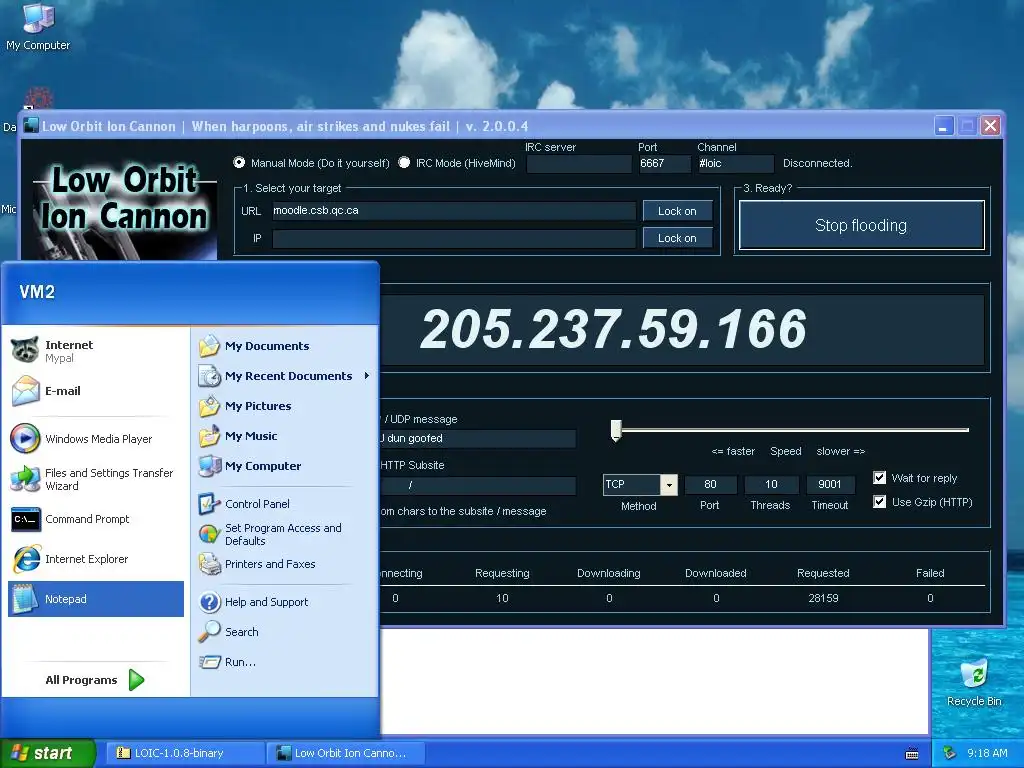This screenshot has height=768, width=1024.
Task: Click the IRC Port 6667 field
Action: pos(664,163)
